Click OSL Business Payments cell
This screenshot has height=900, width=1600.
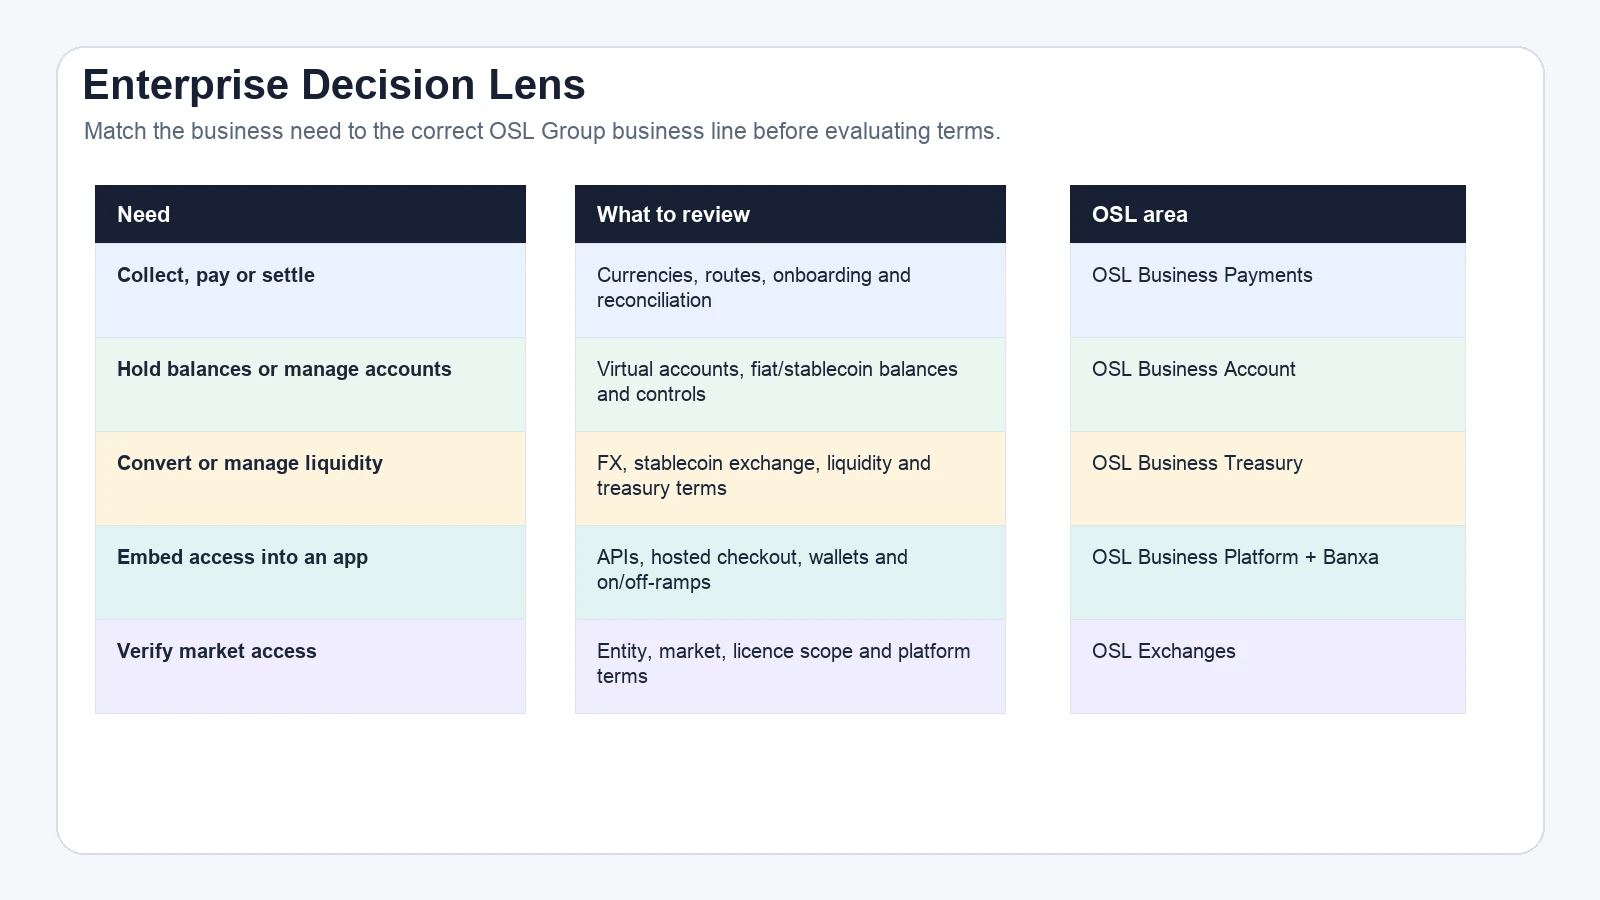[x=1268, y=290]
